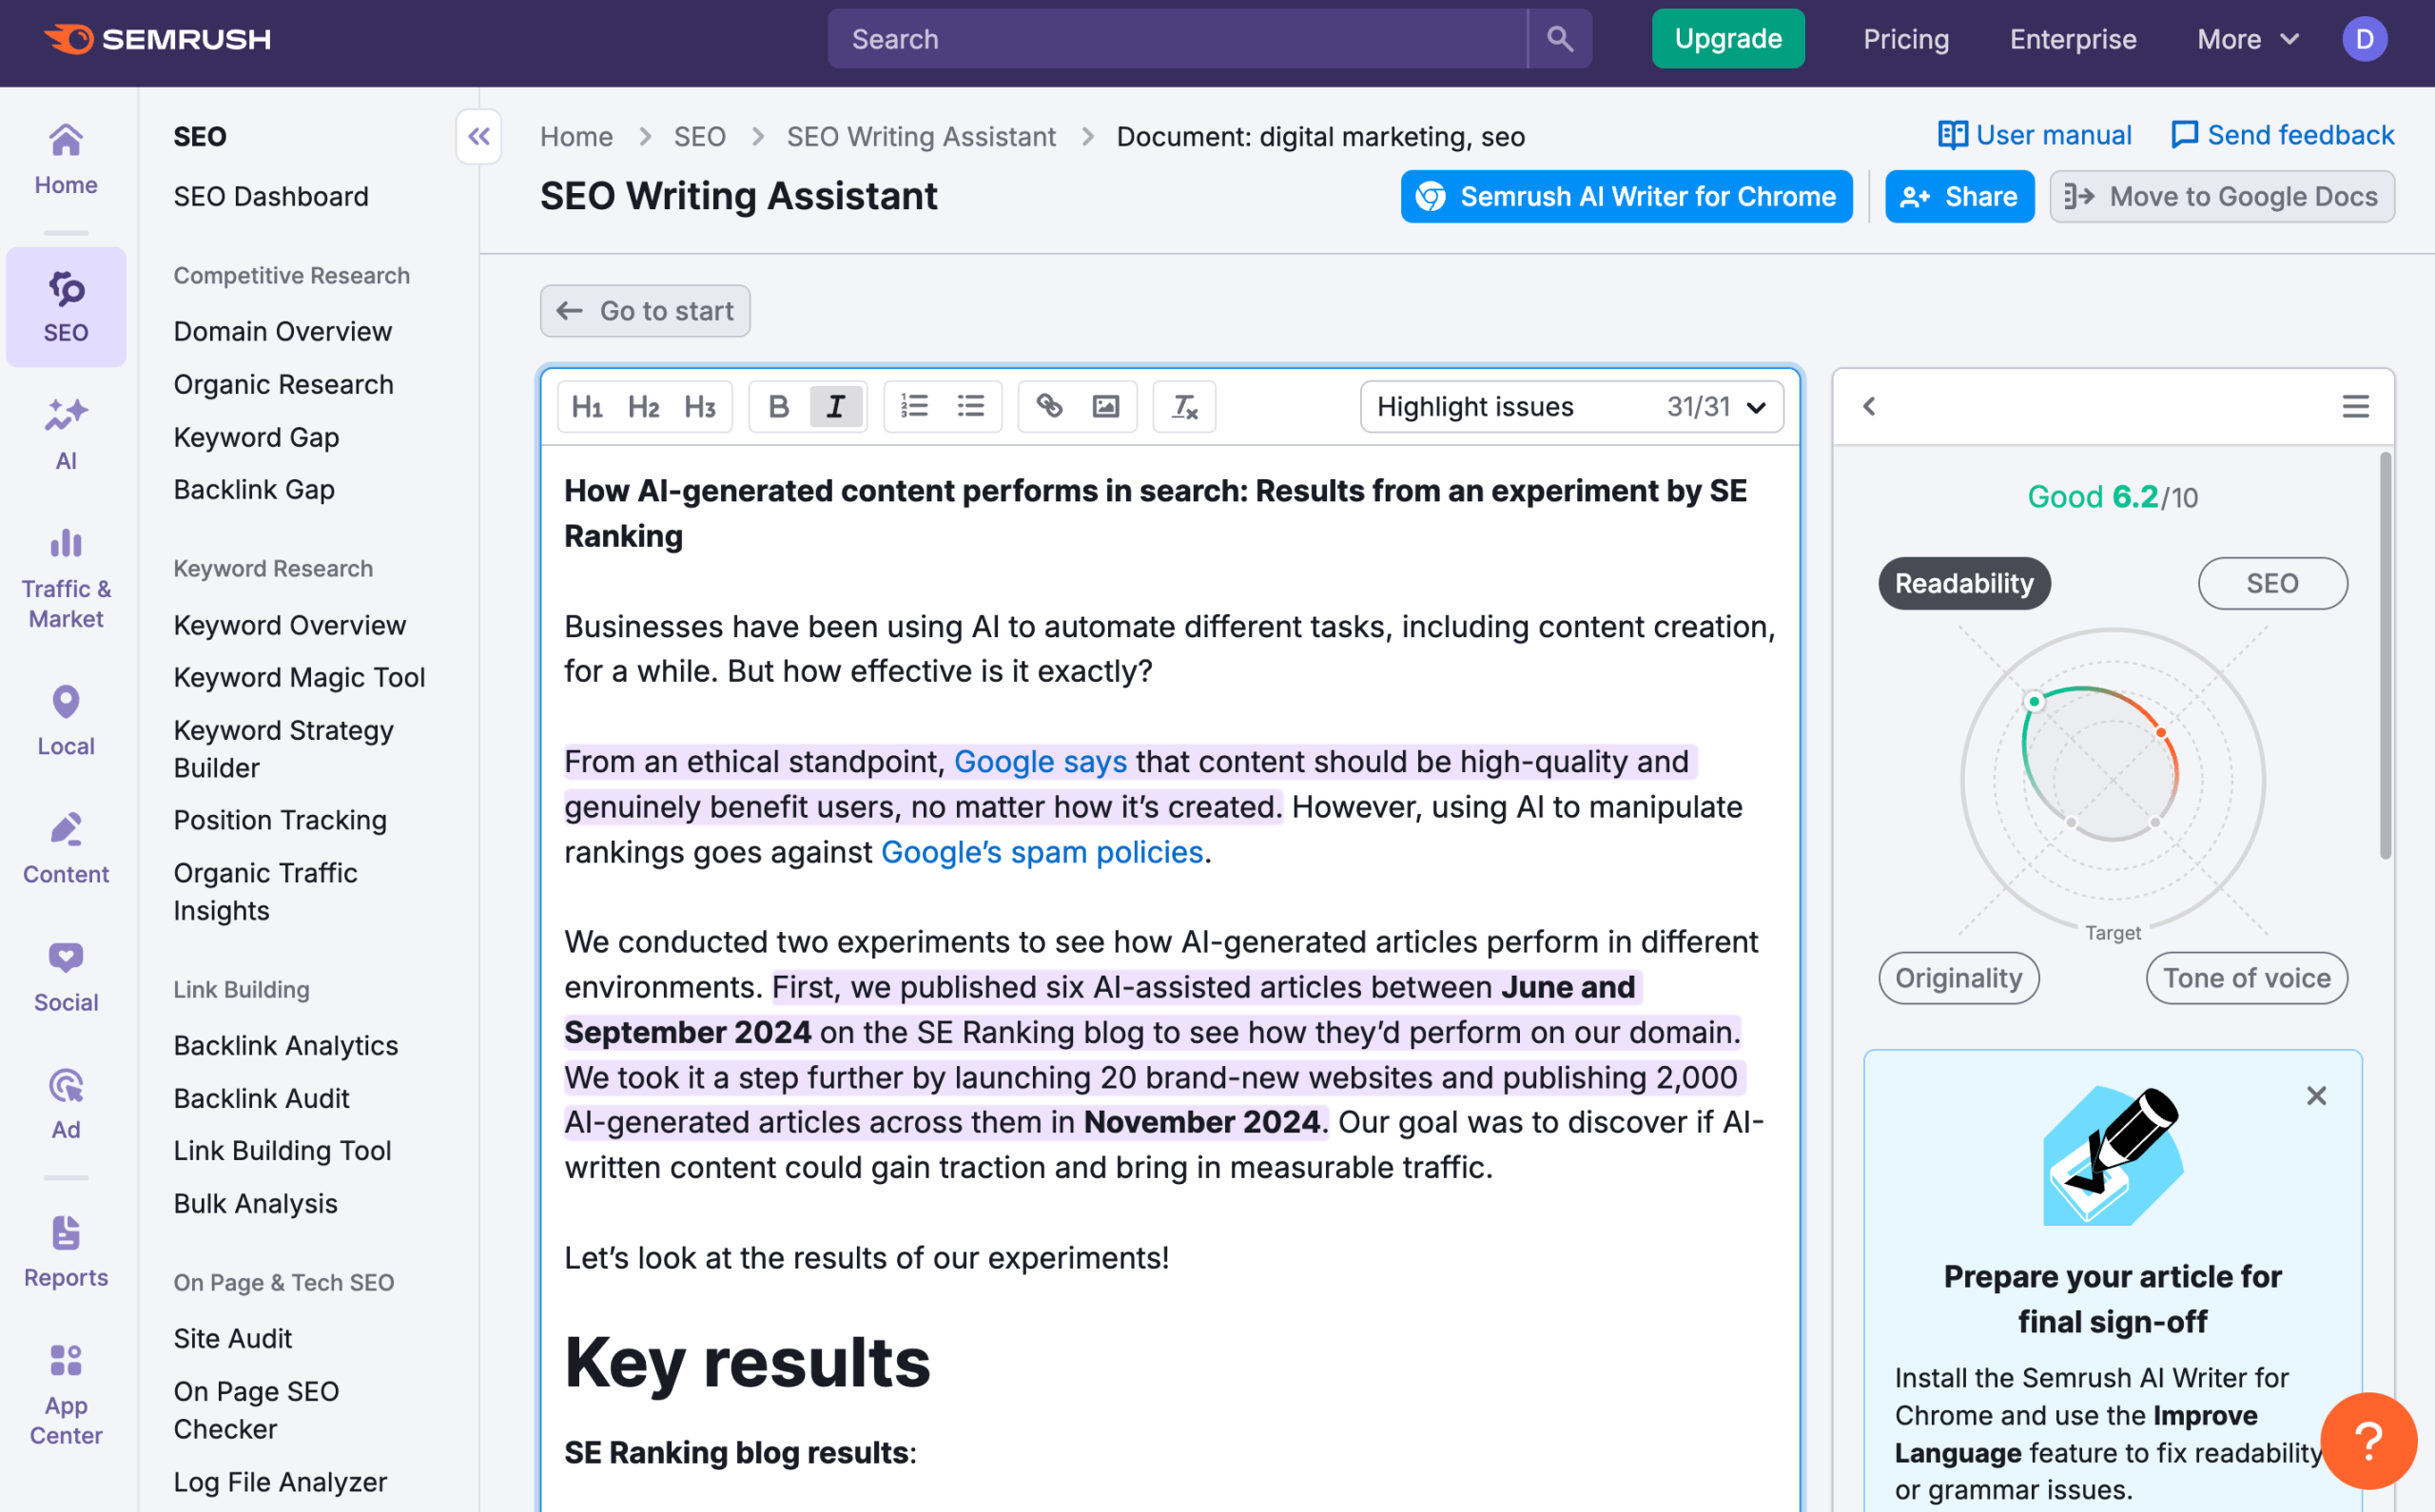
Task: Open the user avatar D menu
Action: 2364,39
